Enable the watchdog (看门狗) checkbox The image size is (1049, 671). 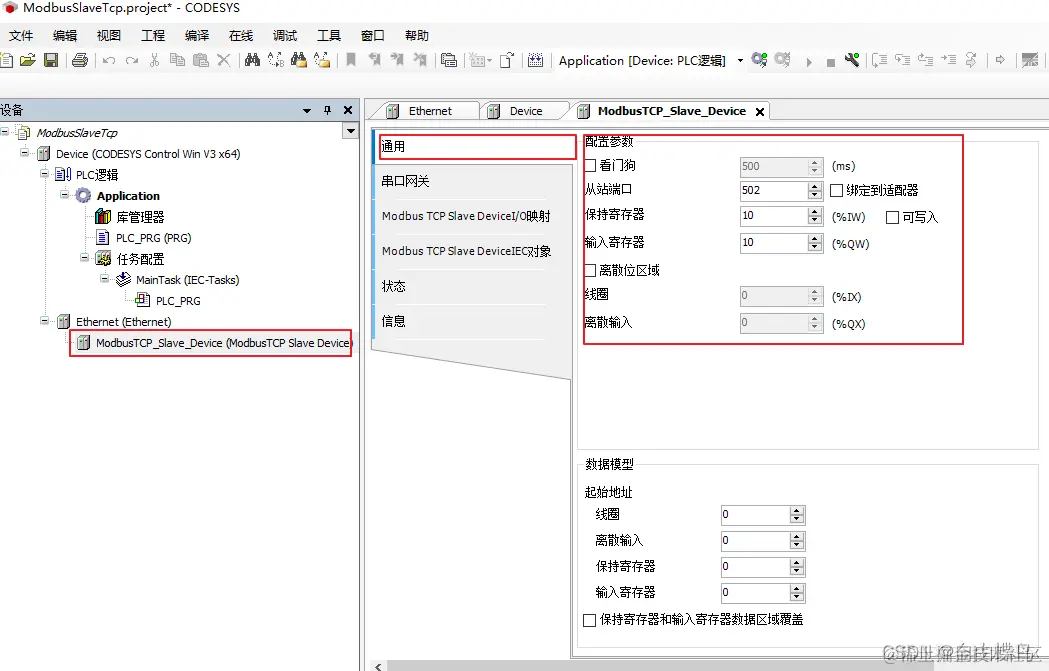(590, 165)
